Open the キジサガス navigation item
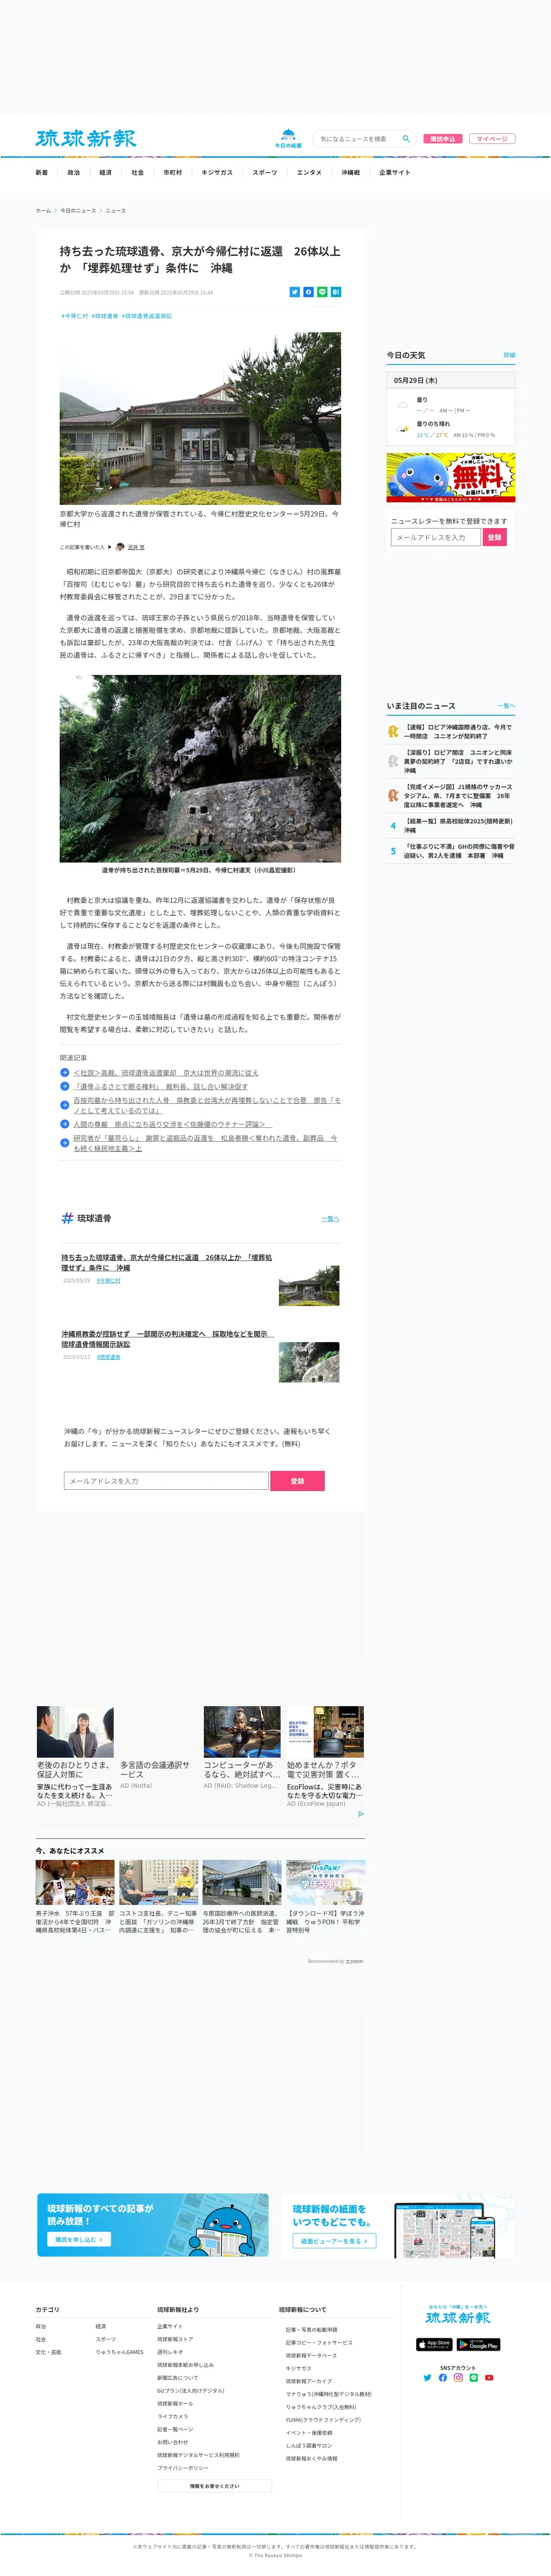The height and width of the screenshot is (2576, 551). tap(217, 172)
